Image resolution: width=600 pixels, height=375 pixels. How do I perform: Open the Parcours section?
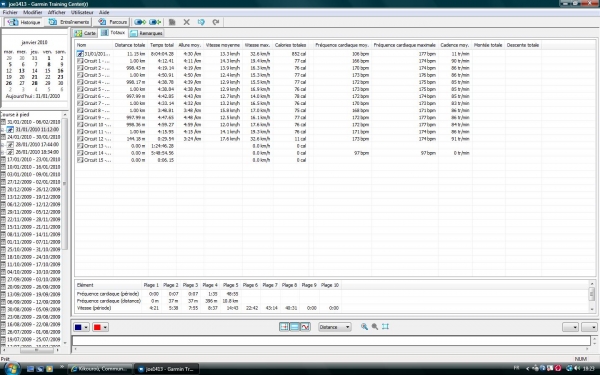(x=112, y=22)
